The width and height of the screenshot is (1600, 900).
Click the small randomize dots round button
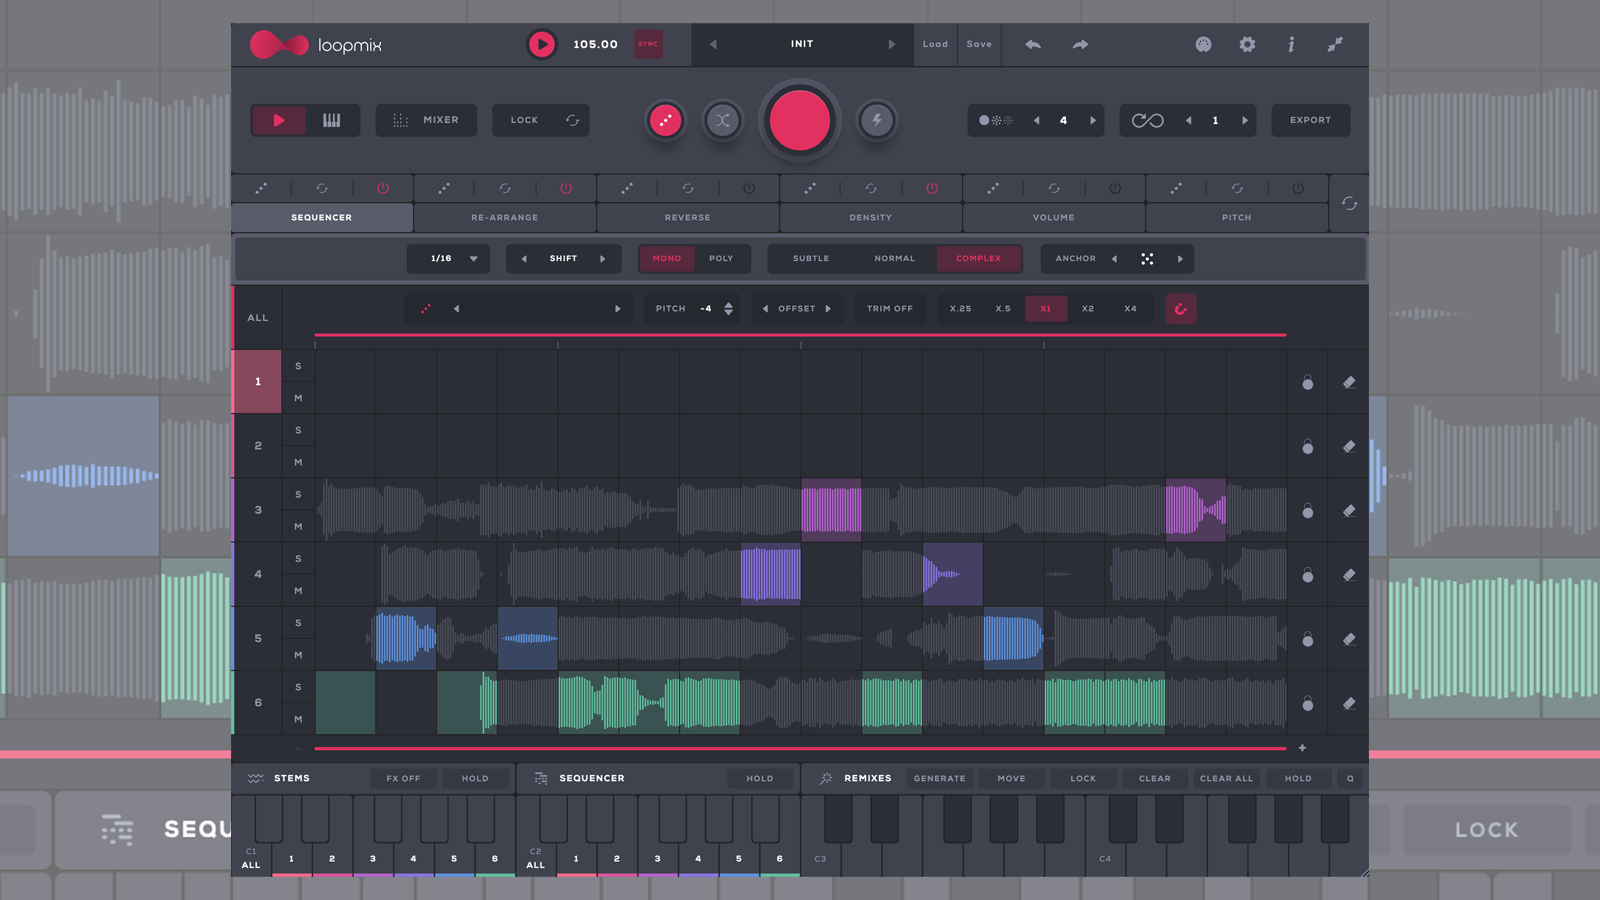click(665, 120)
